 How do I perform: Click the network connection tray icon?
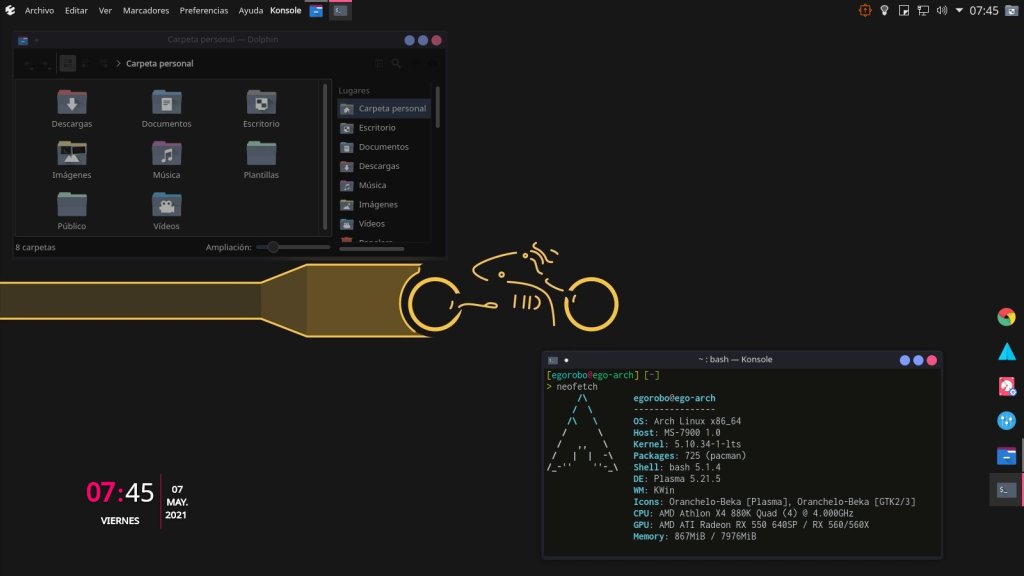coord(922,11)
